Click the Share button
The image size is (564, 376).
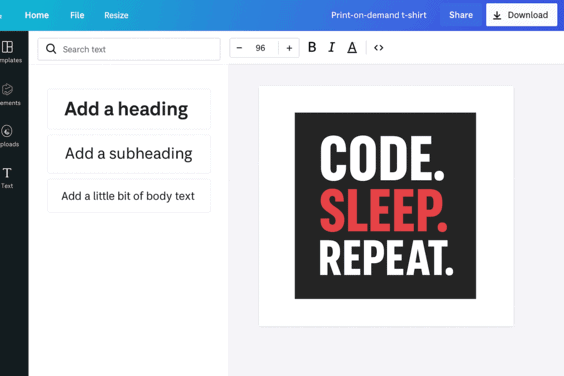461,15
